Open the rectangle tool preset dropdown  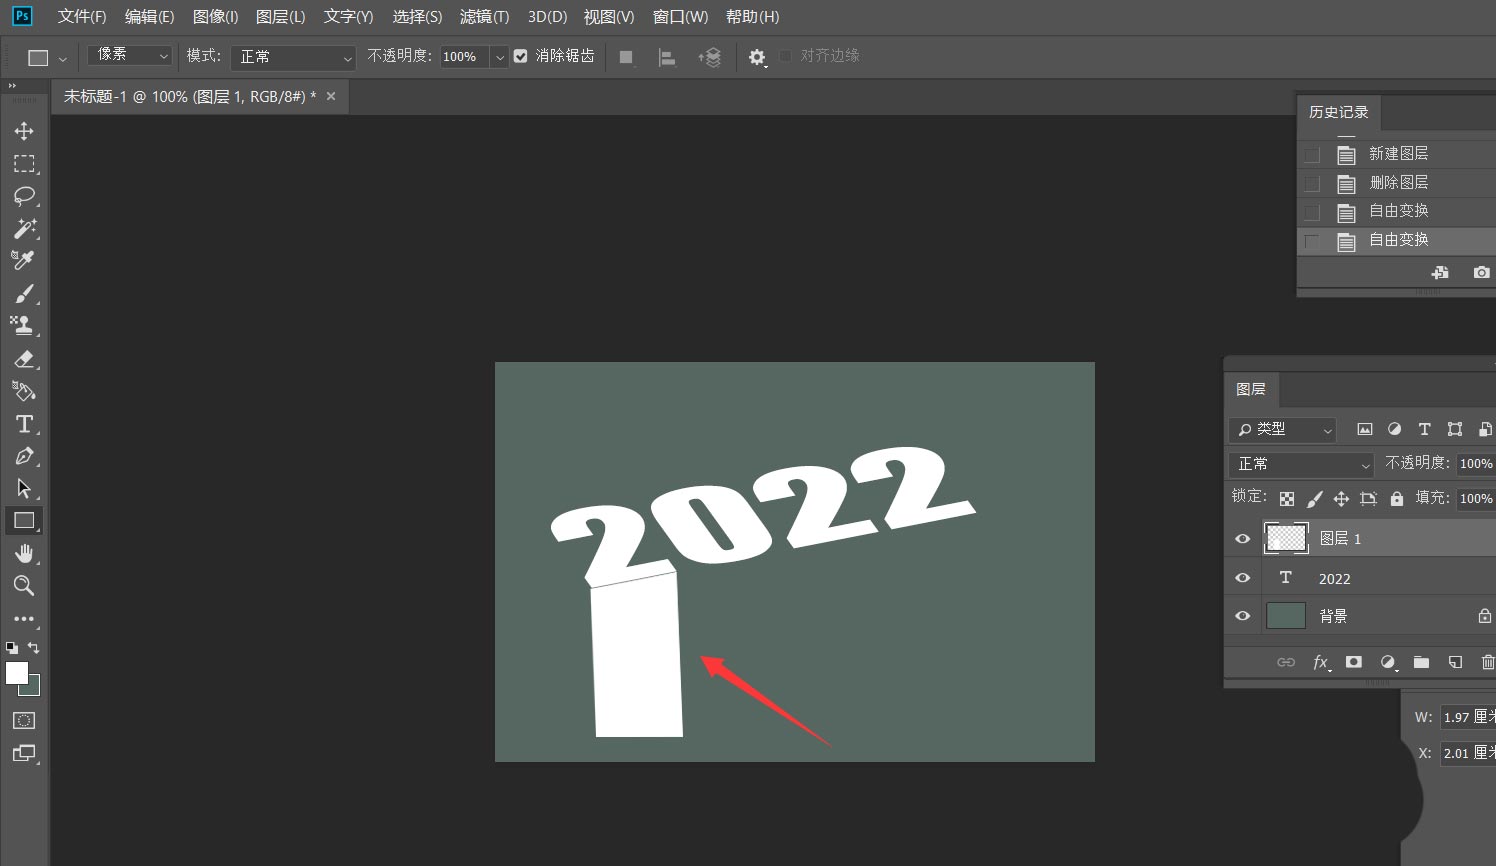coord(63,59)
